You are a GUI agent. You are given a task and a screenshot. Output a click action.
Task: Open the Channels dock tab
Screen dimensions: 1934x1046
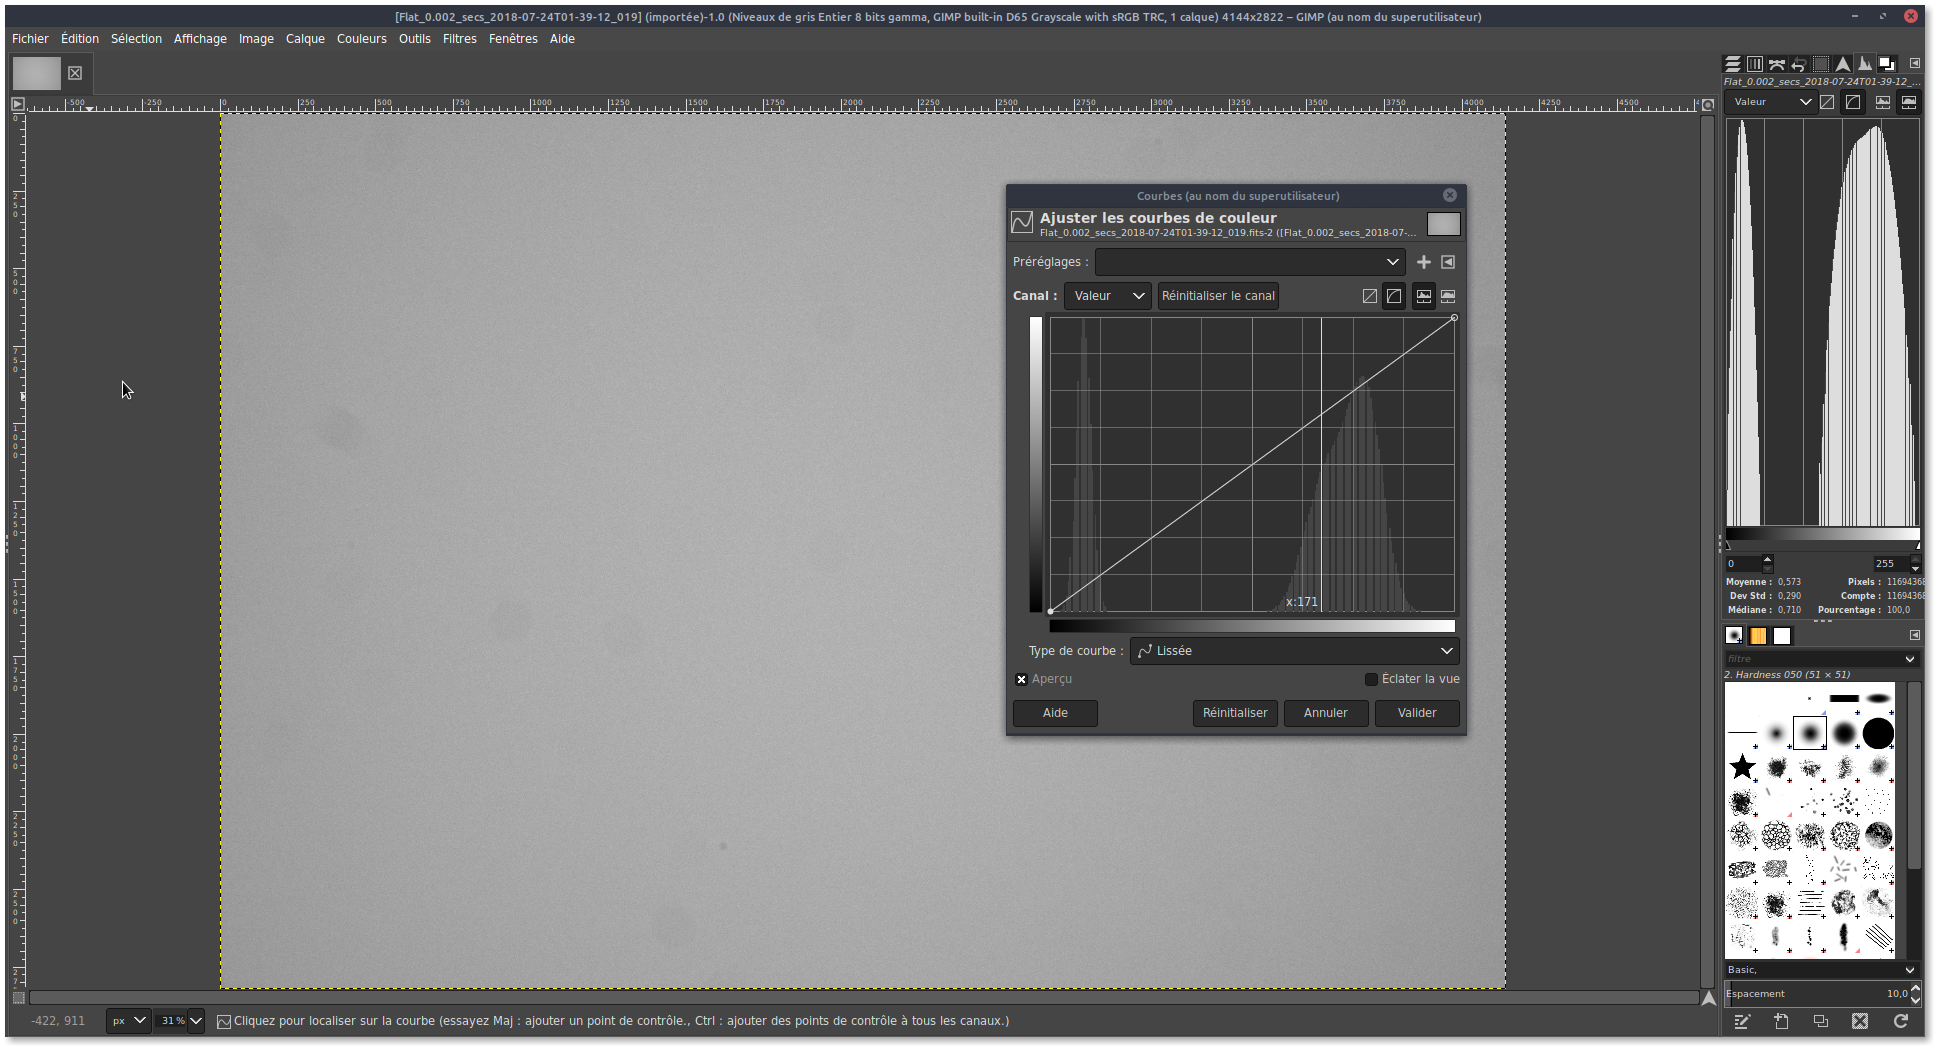[x=1755, y=64]
